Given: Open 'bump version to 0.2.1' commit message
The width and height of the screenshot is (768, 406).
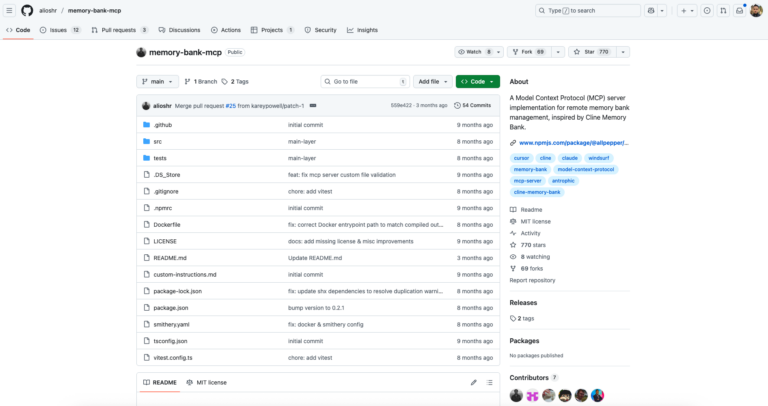Looking at the screenshot, I should (x=316, y=308).
